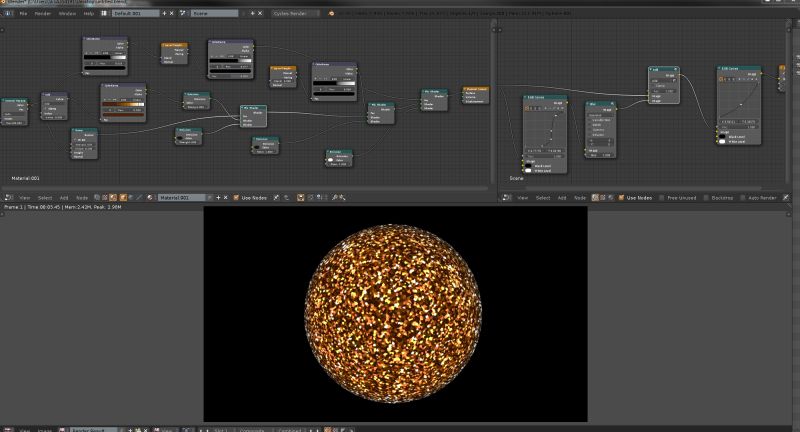Screen dimensions: 800x432
Task: Click copy nodes icon in material editor
Action: click(x=335, y=197)
